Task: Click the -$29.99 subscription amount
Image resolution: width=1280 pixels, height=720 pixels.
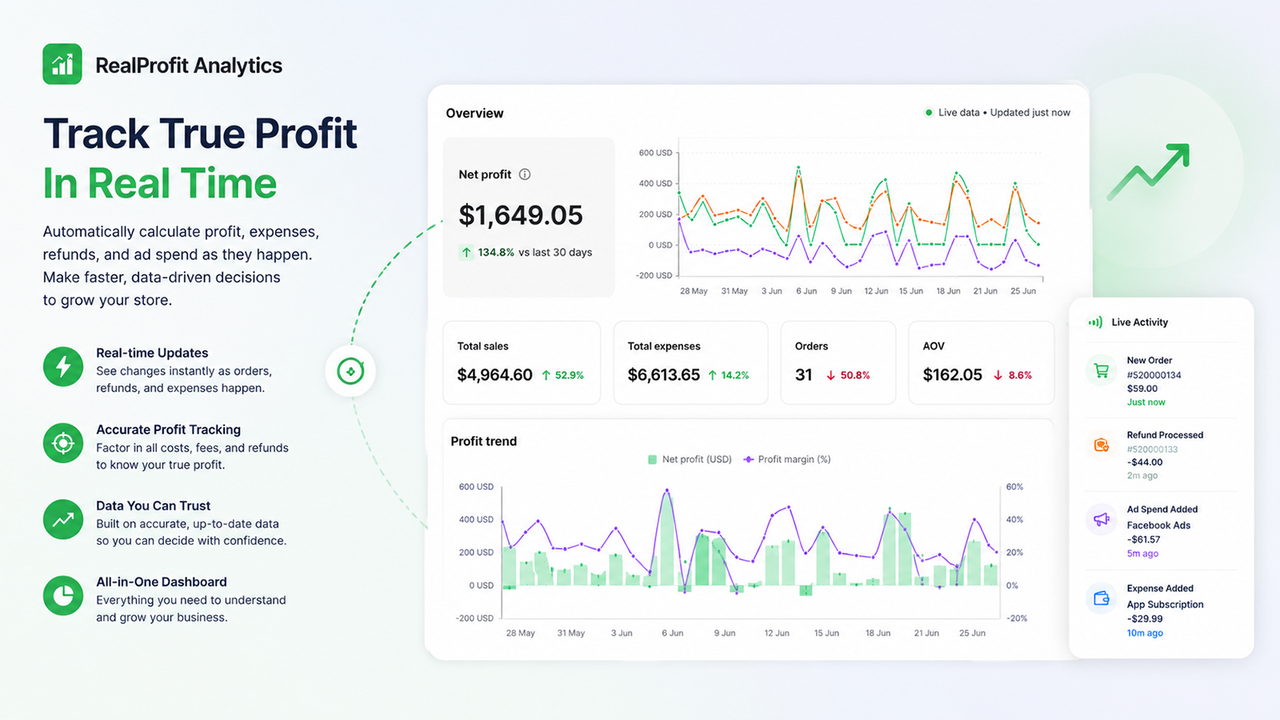Action: pos(1145,618)
